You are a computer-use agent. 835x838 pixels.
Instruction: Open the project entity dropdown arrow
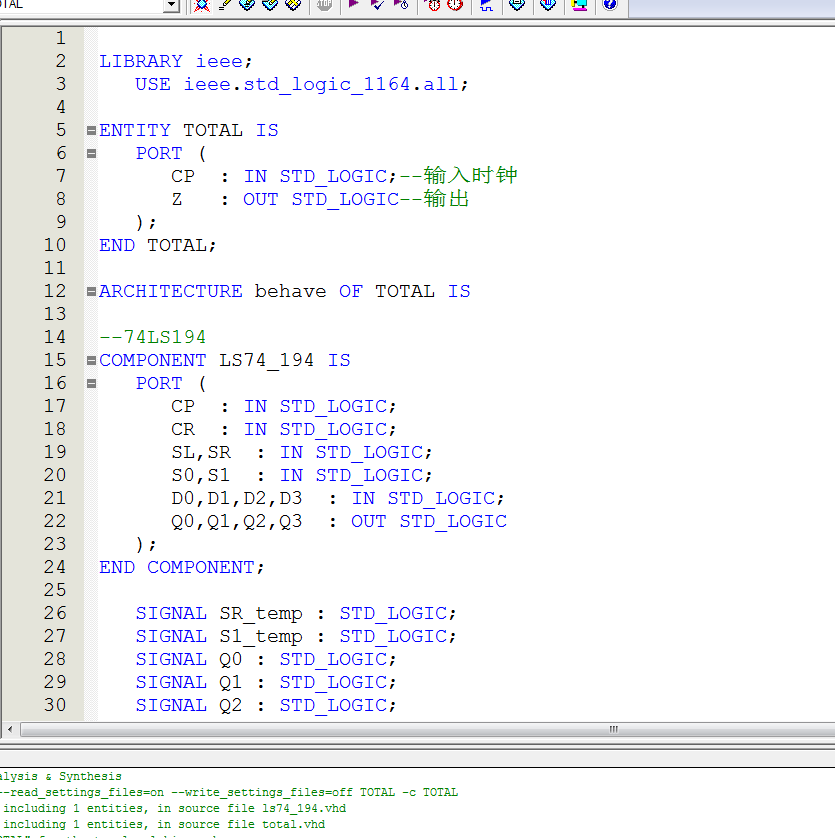click(171, 5)
